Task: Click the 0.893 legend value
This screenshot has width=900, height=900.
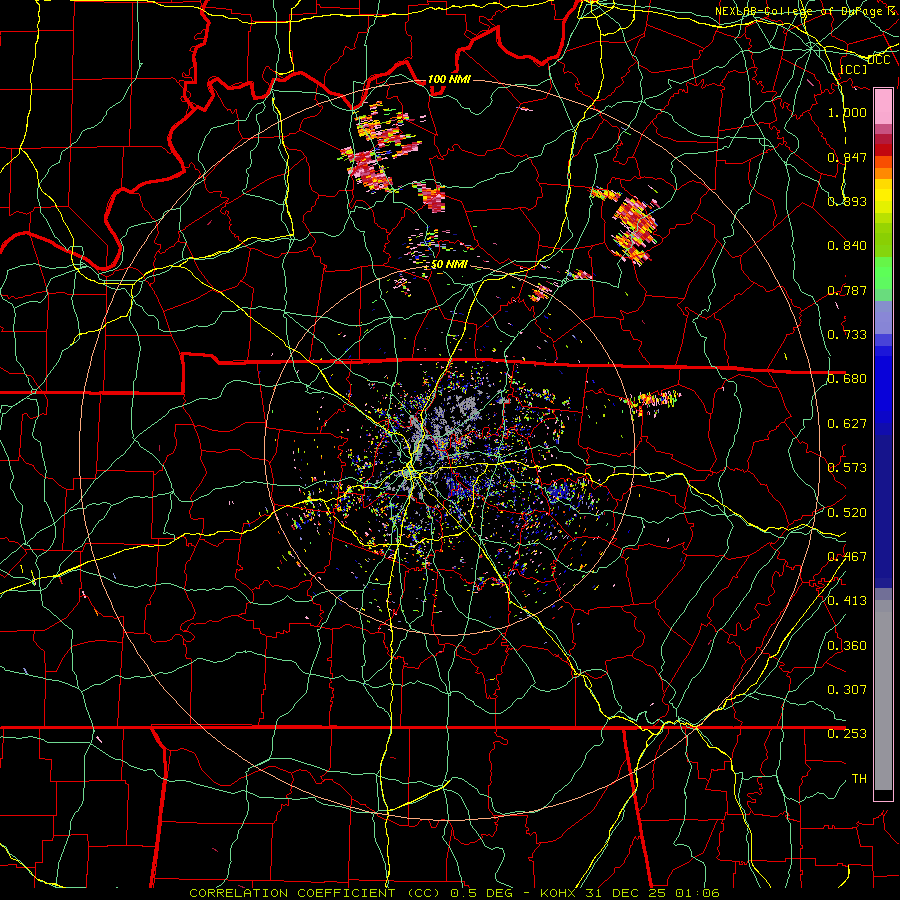Action: pos(847,201)
